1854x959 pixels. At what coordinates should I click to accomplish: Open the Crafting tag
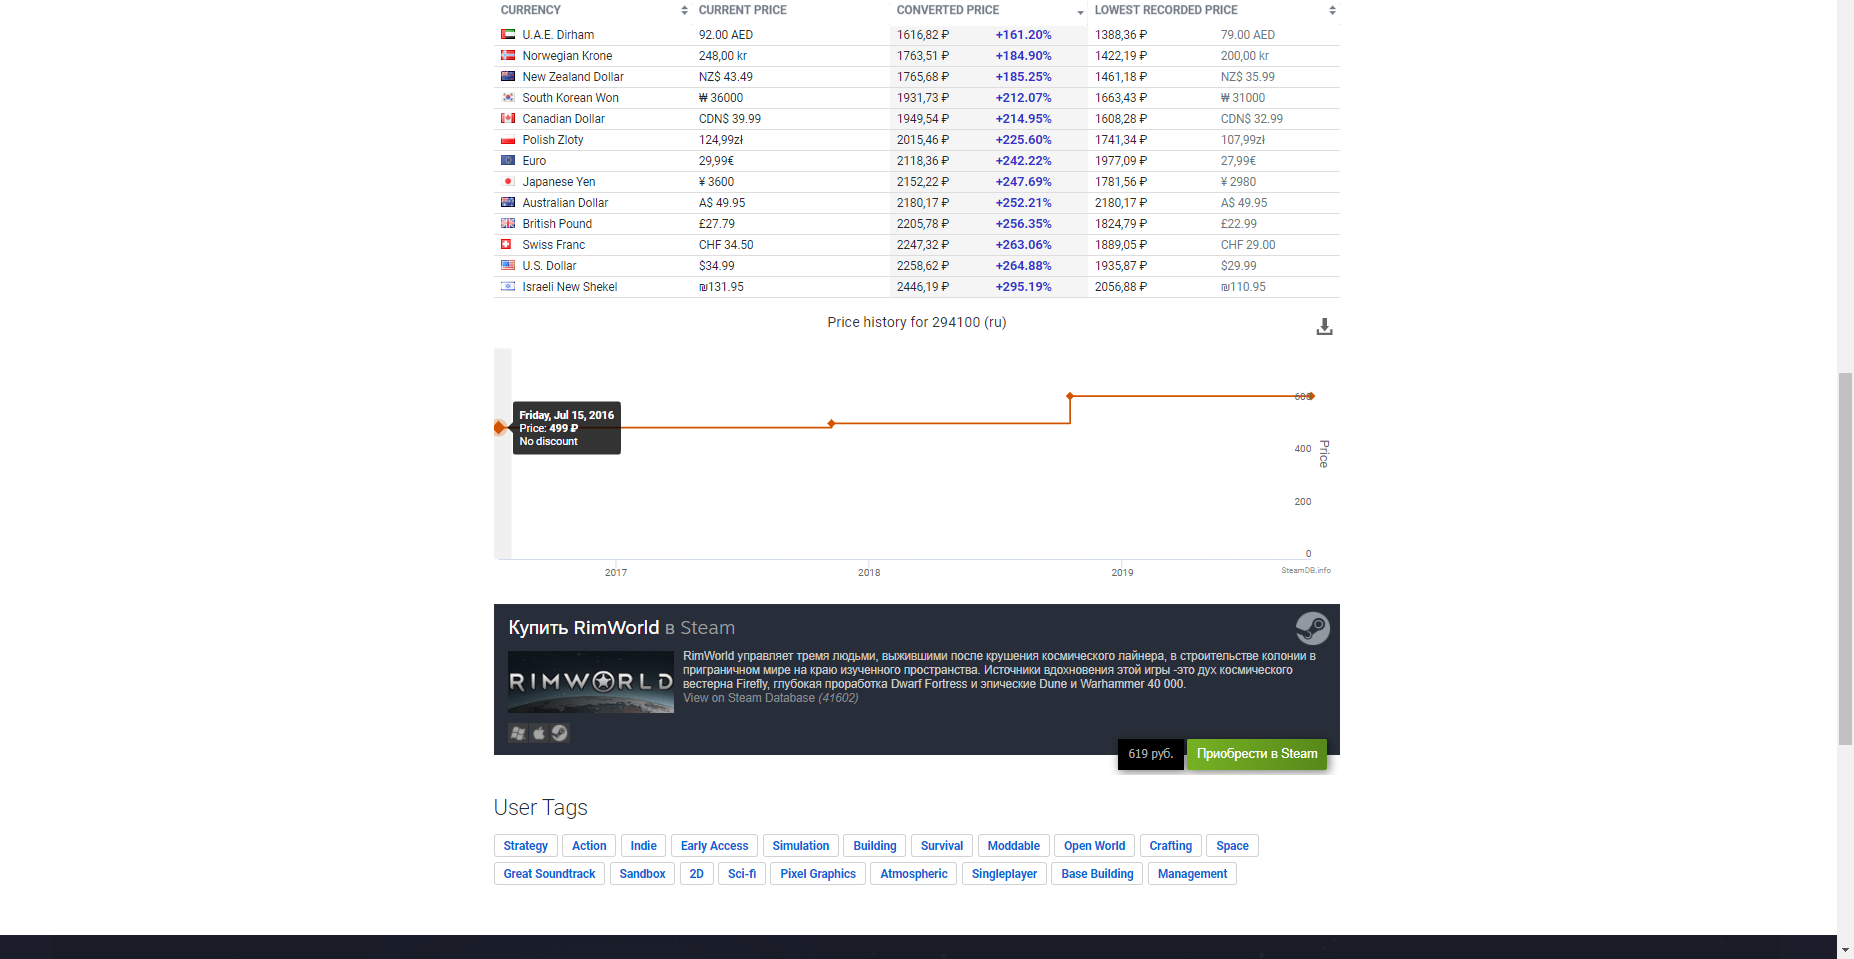pos(1171,846)
